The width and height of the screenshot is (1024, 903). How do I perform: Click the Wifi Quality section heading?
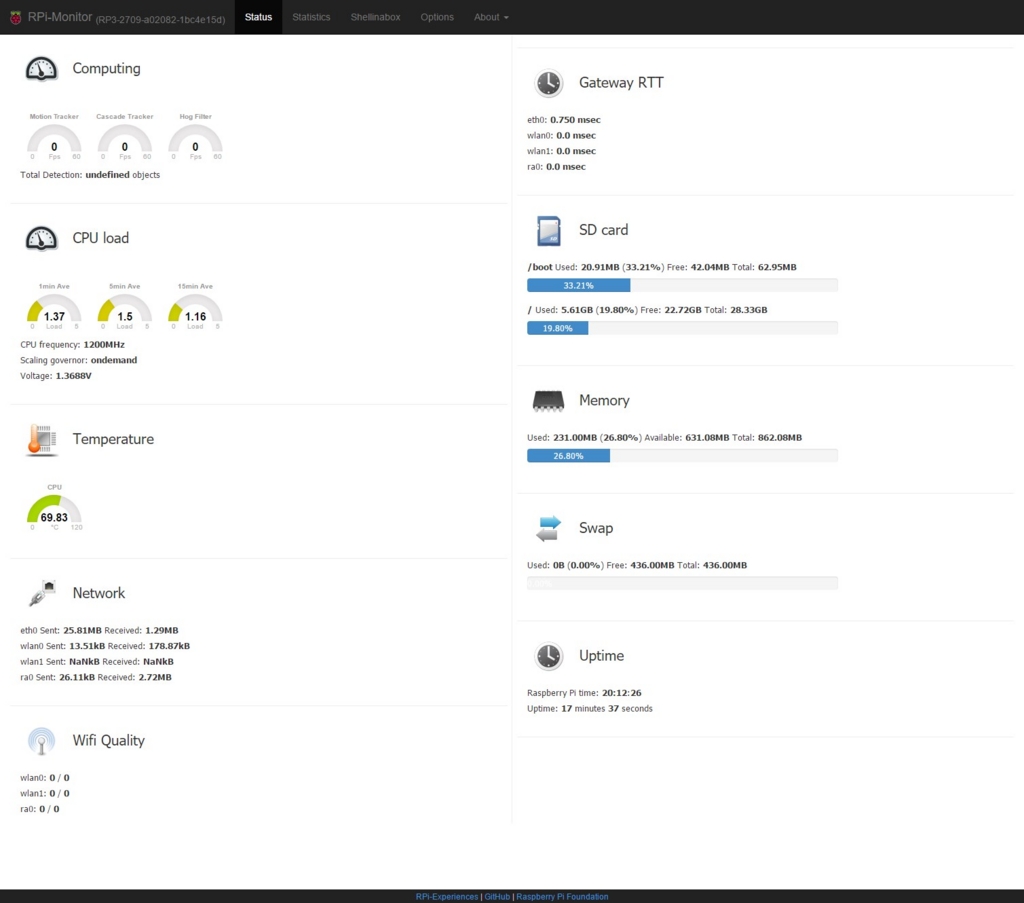tap(108, 740)
